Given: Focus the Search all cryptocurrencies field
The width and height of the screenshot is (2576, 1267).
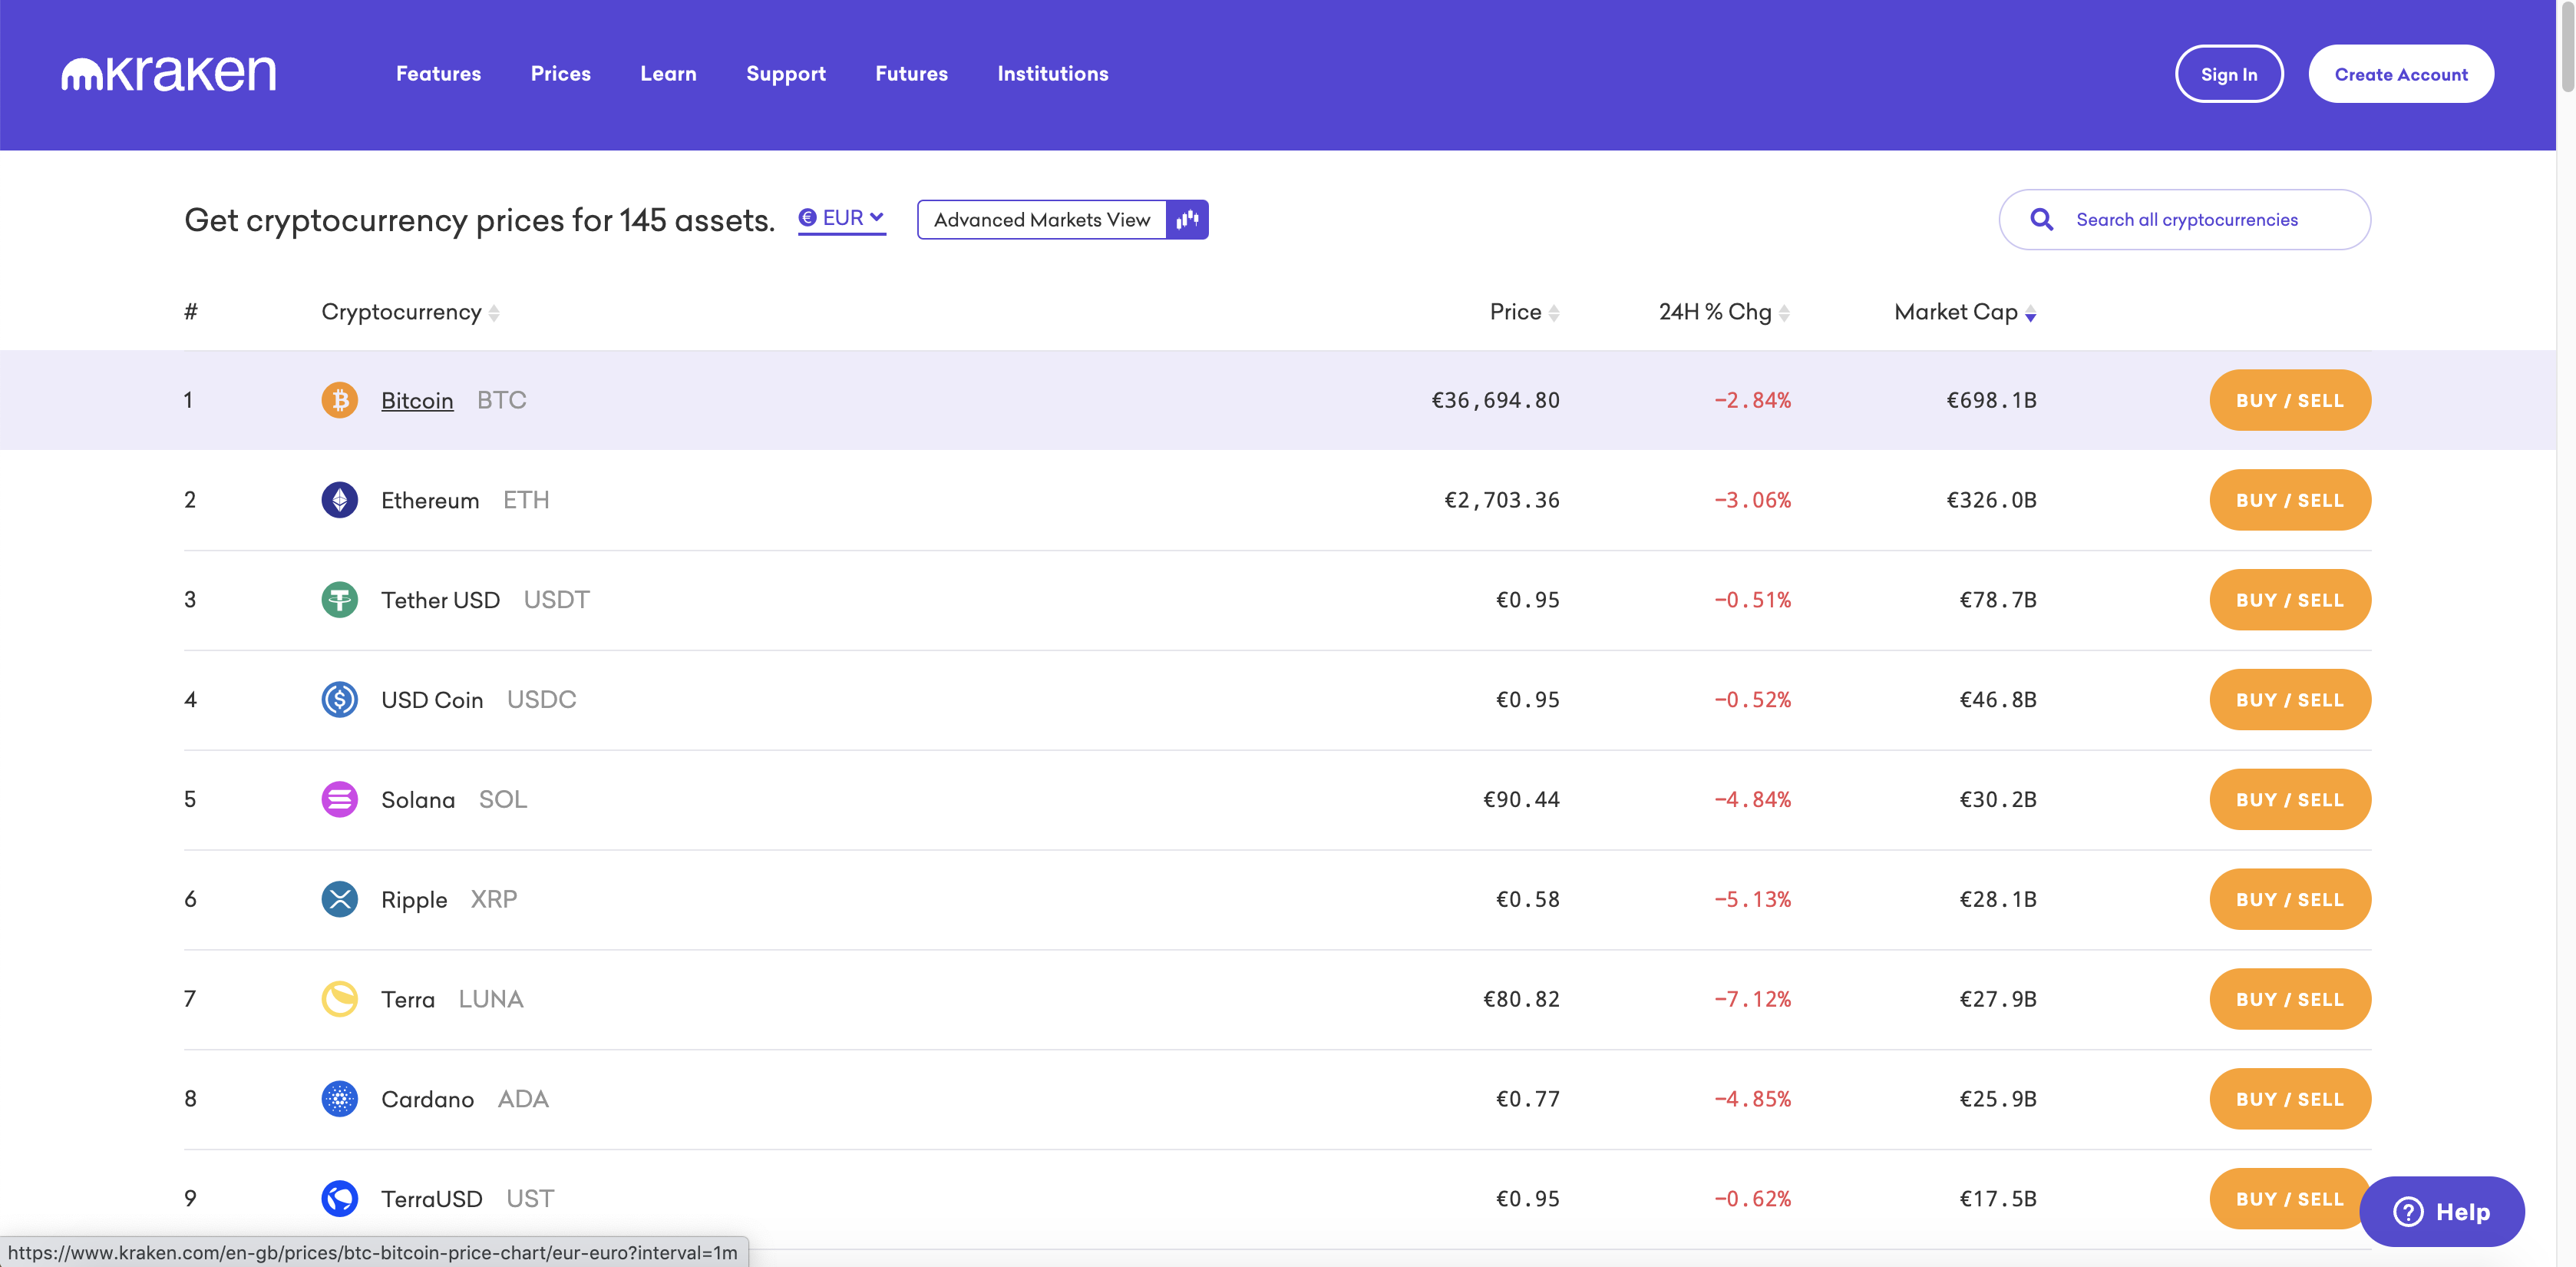Looking at the screenshot, I should (x=2184, y=220).
